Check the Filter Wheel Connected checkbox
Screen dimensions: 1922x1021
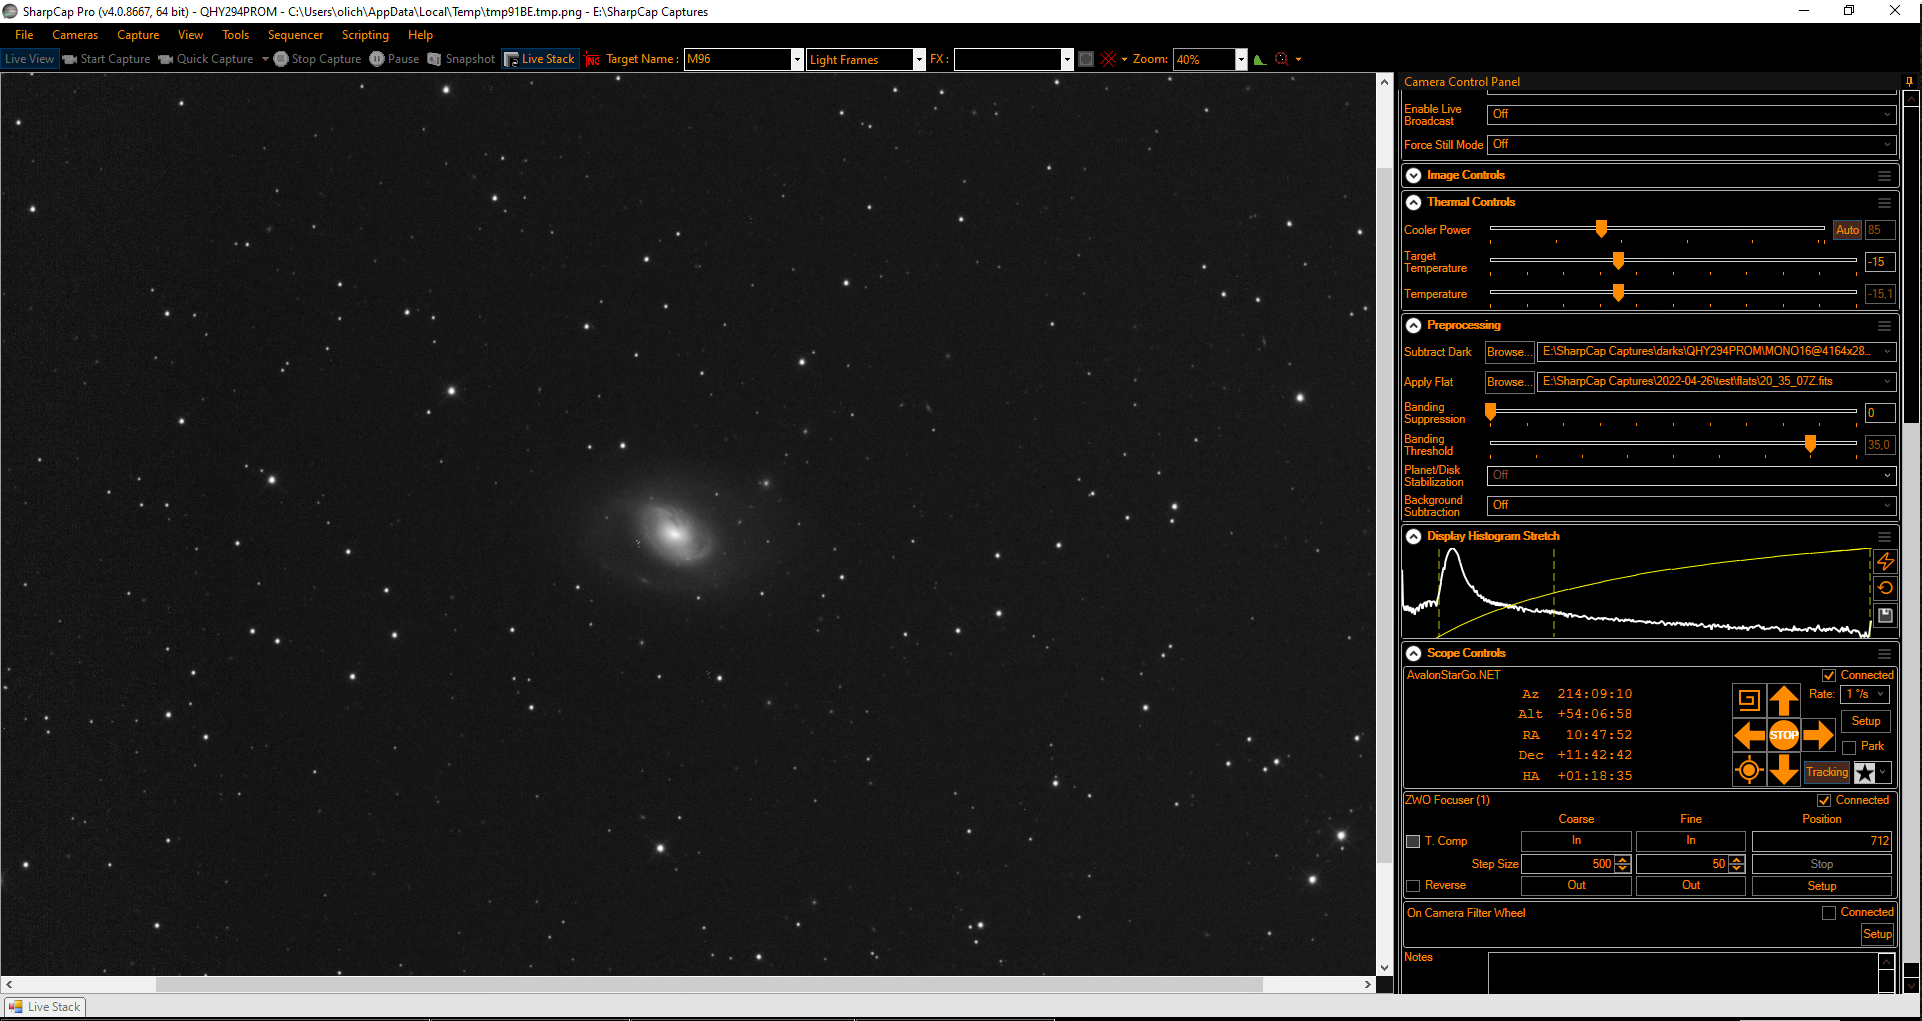click(1829, 912)
